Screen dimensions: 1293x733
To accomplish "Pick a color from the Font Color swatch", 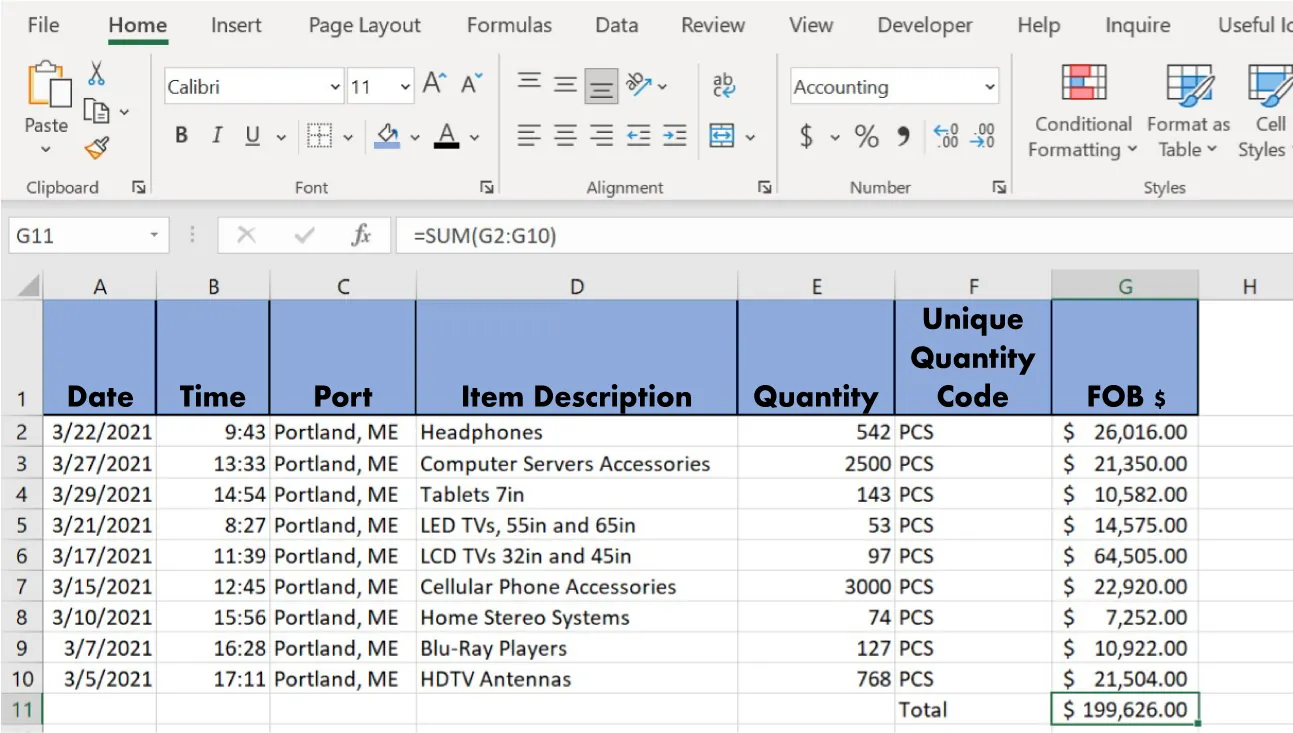I will (446, 136).
